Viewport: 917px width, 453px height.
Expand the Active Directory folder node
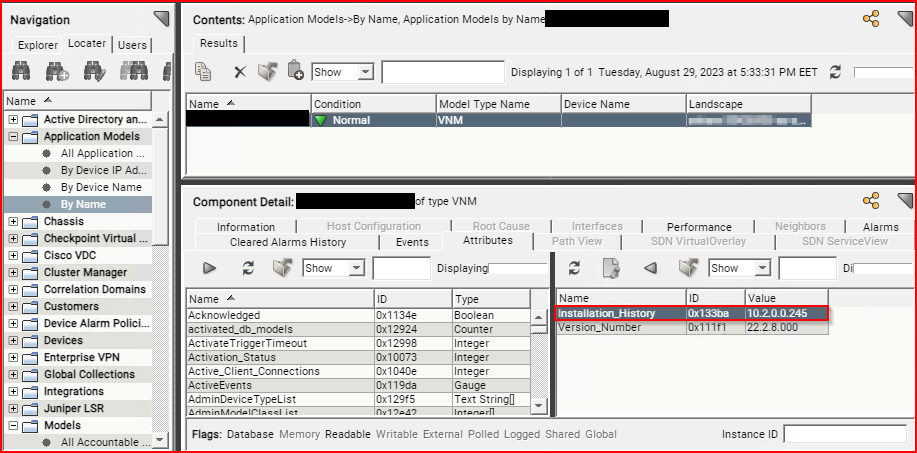point(13,119)
